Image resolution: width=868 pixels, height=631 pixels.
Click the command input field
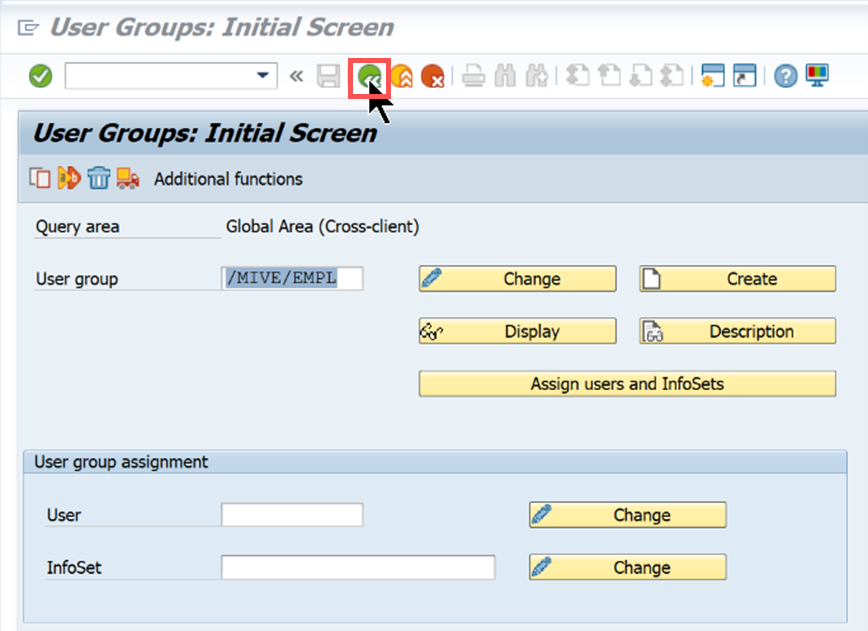[x=171, y=76]
